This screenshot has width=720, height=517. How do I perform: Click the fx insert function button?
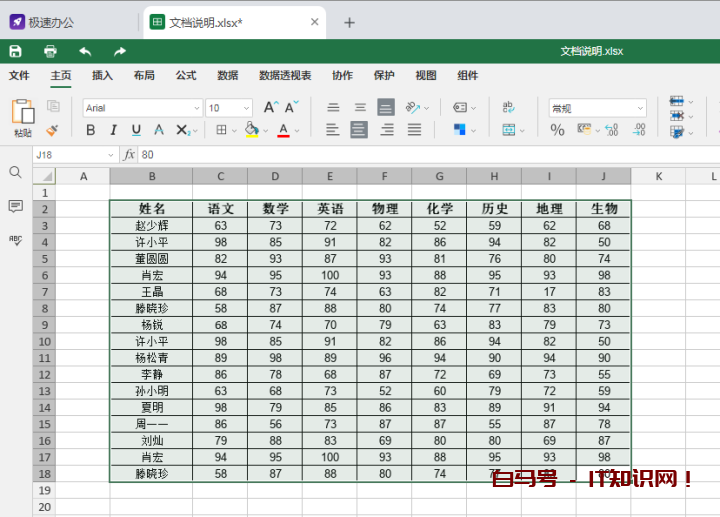point(129,155)
